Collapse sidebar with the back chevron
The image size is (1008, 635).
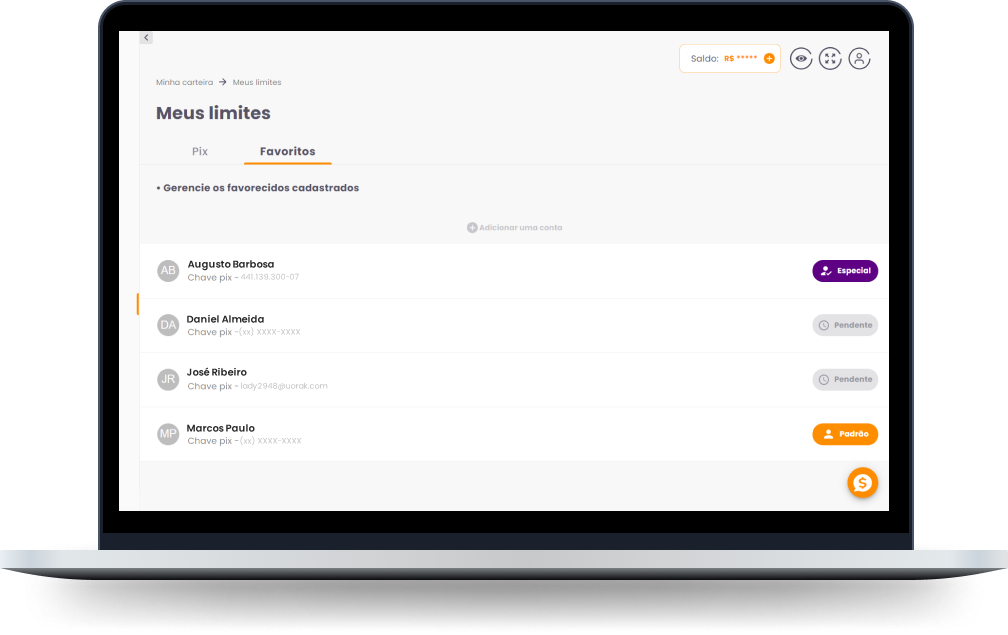click(x=146, y=37)
